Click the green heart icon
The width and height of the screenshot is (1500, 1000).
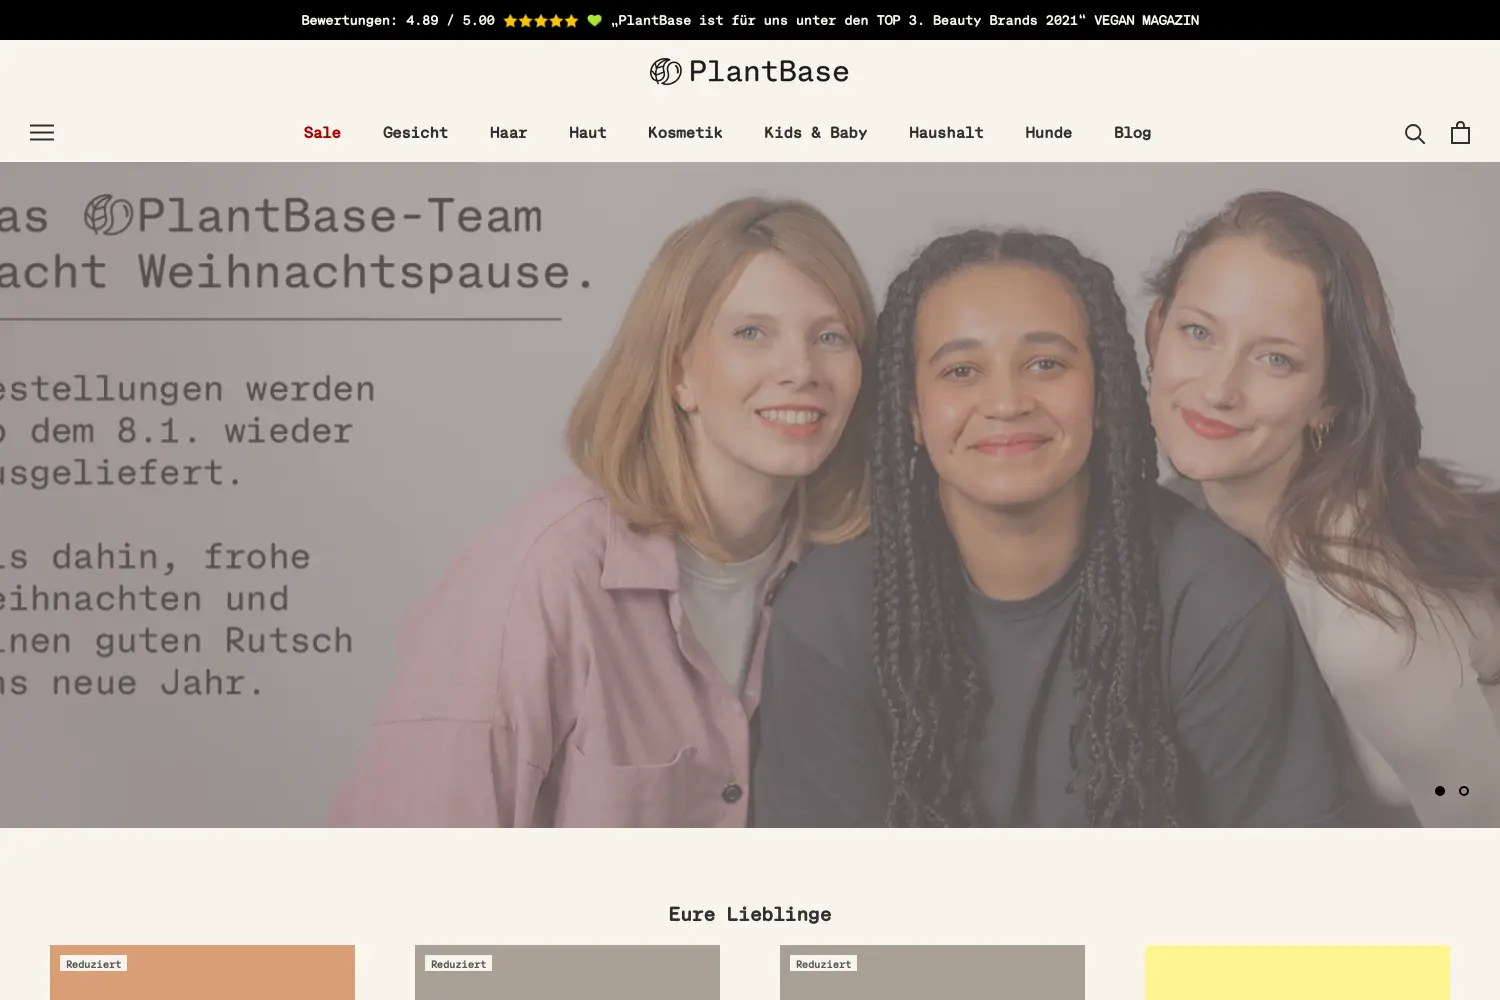coord(594,20)
